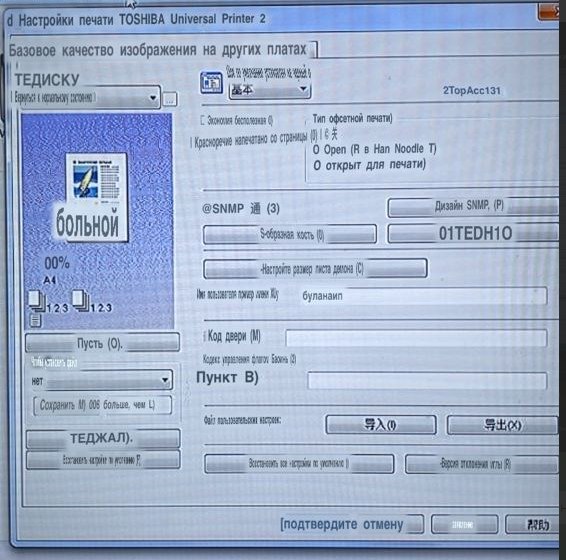Click the restore defaults button under ТЕДЖАЛ)
The width and height of the screenshot is (566, 560).
103,460
